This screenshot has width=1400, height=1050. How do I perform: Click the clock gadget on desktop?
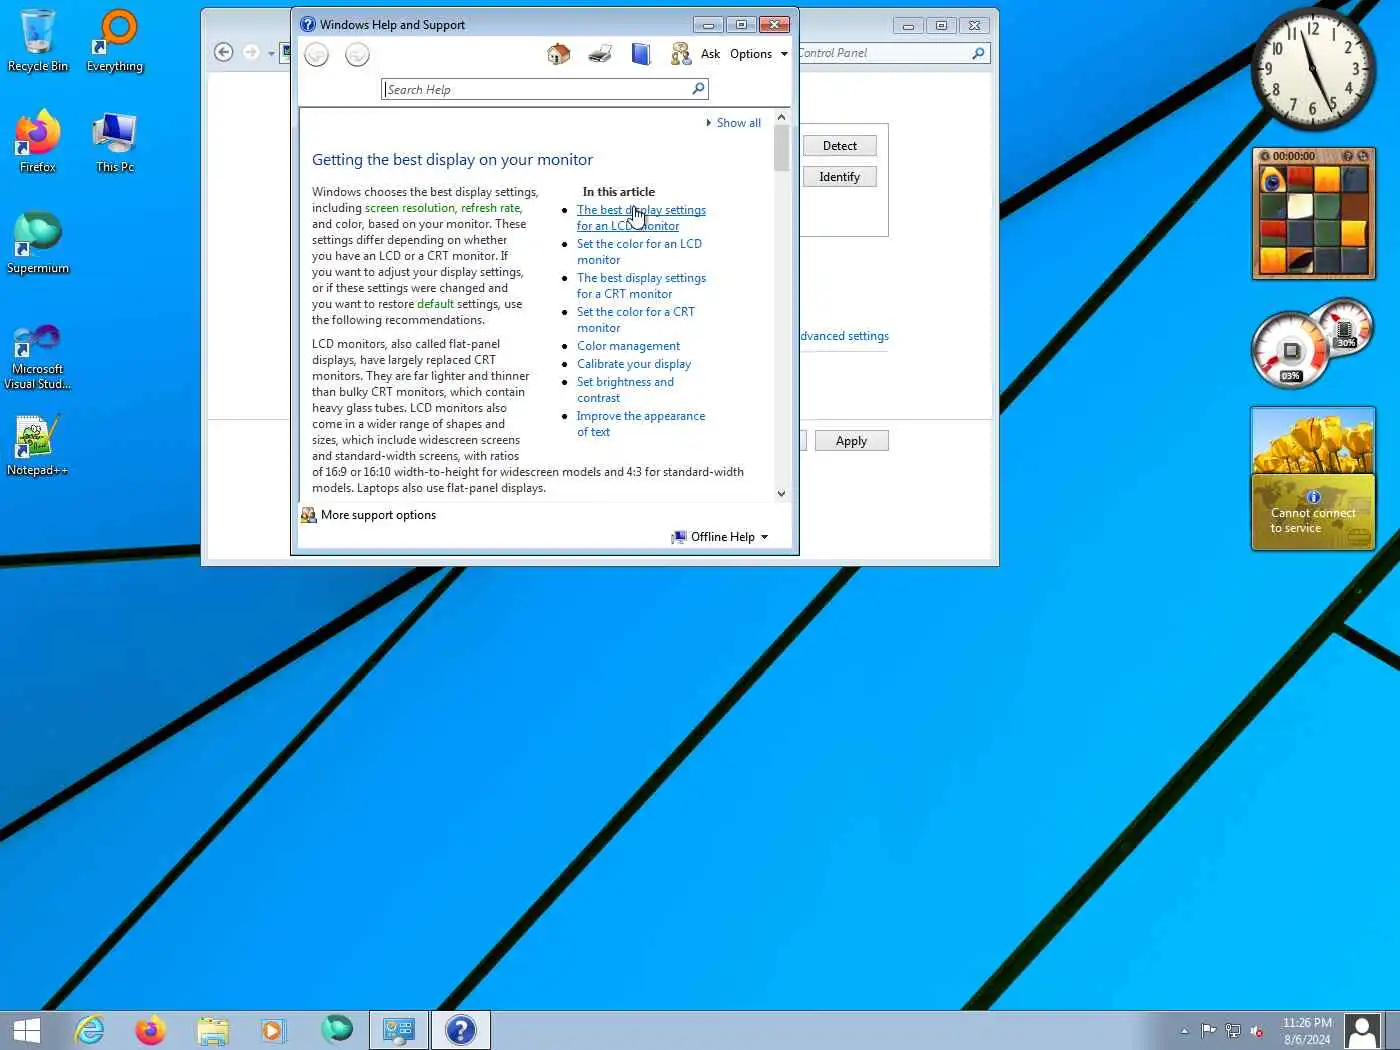[x=1314, y=69]
